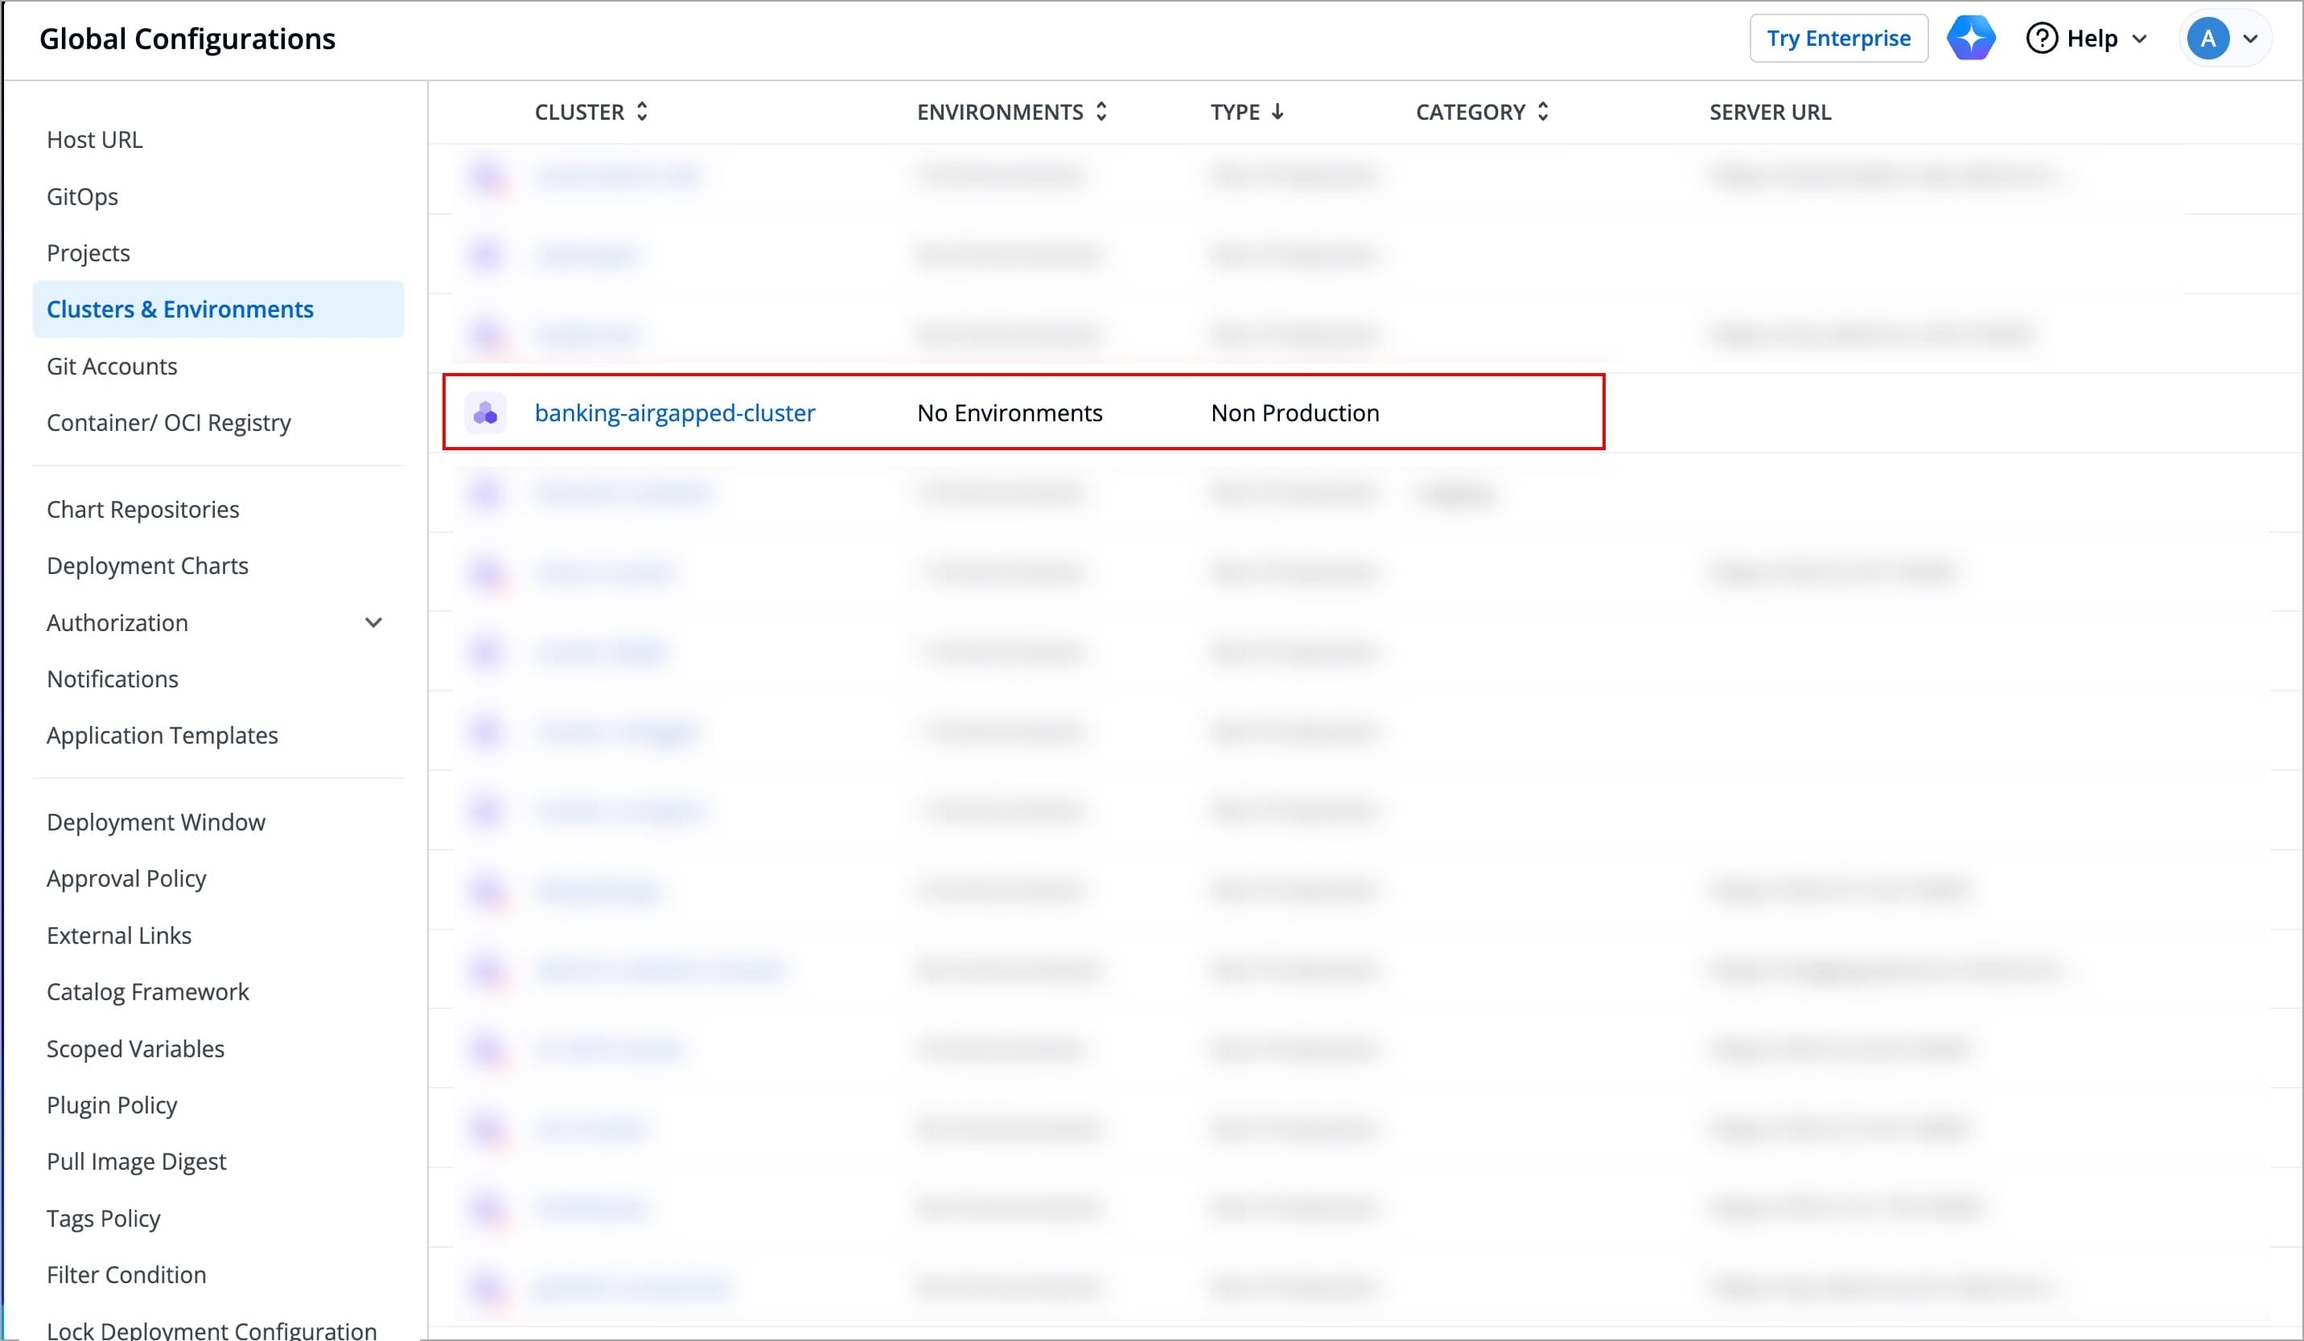
Task: Sort by Cluster column arrows
Action: [x=642, y=112]
